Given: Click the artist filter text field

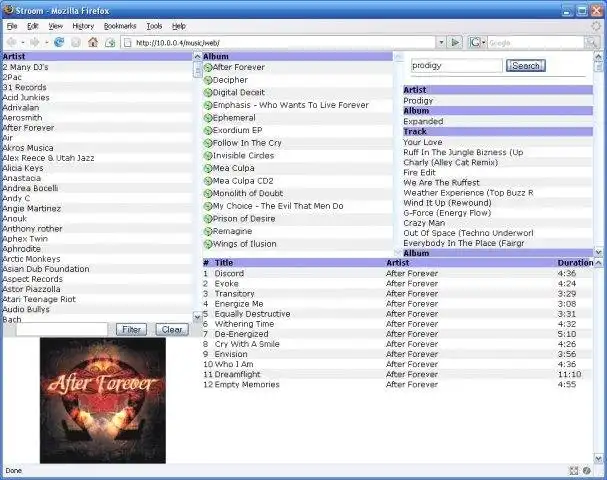Looking at the screenshot, I should pos(62,329).
